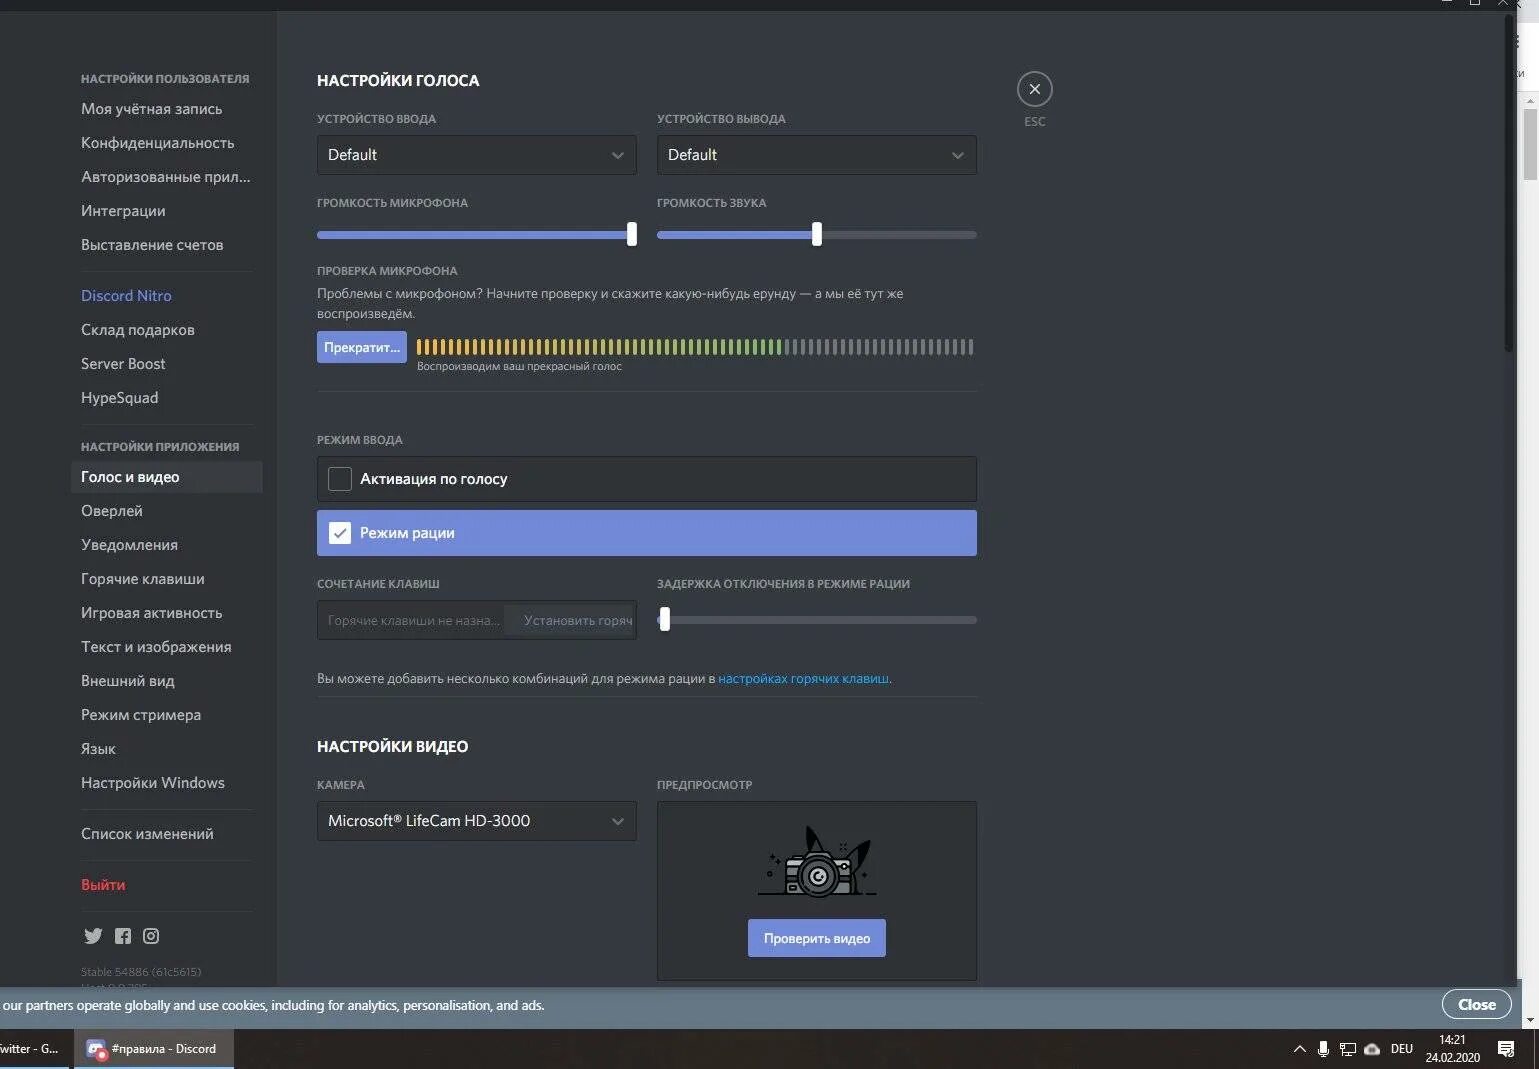Switch the DEU keyboard language indicator
Image resolution: width=1539 pixels, height=1069 pixels.
pos(1401,1049)
